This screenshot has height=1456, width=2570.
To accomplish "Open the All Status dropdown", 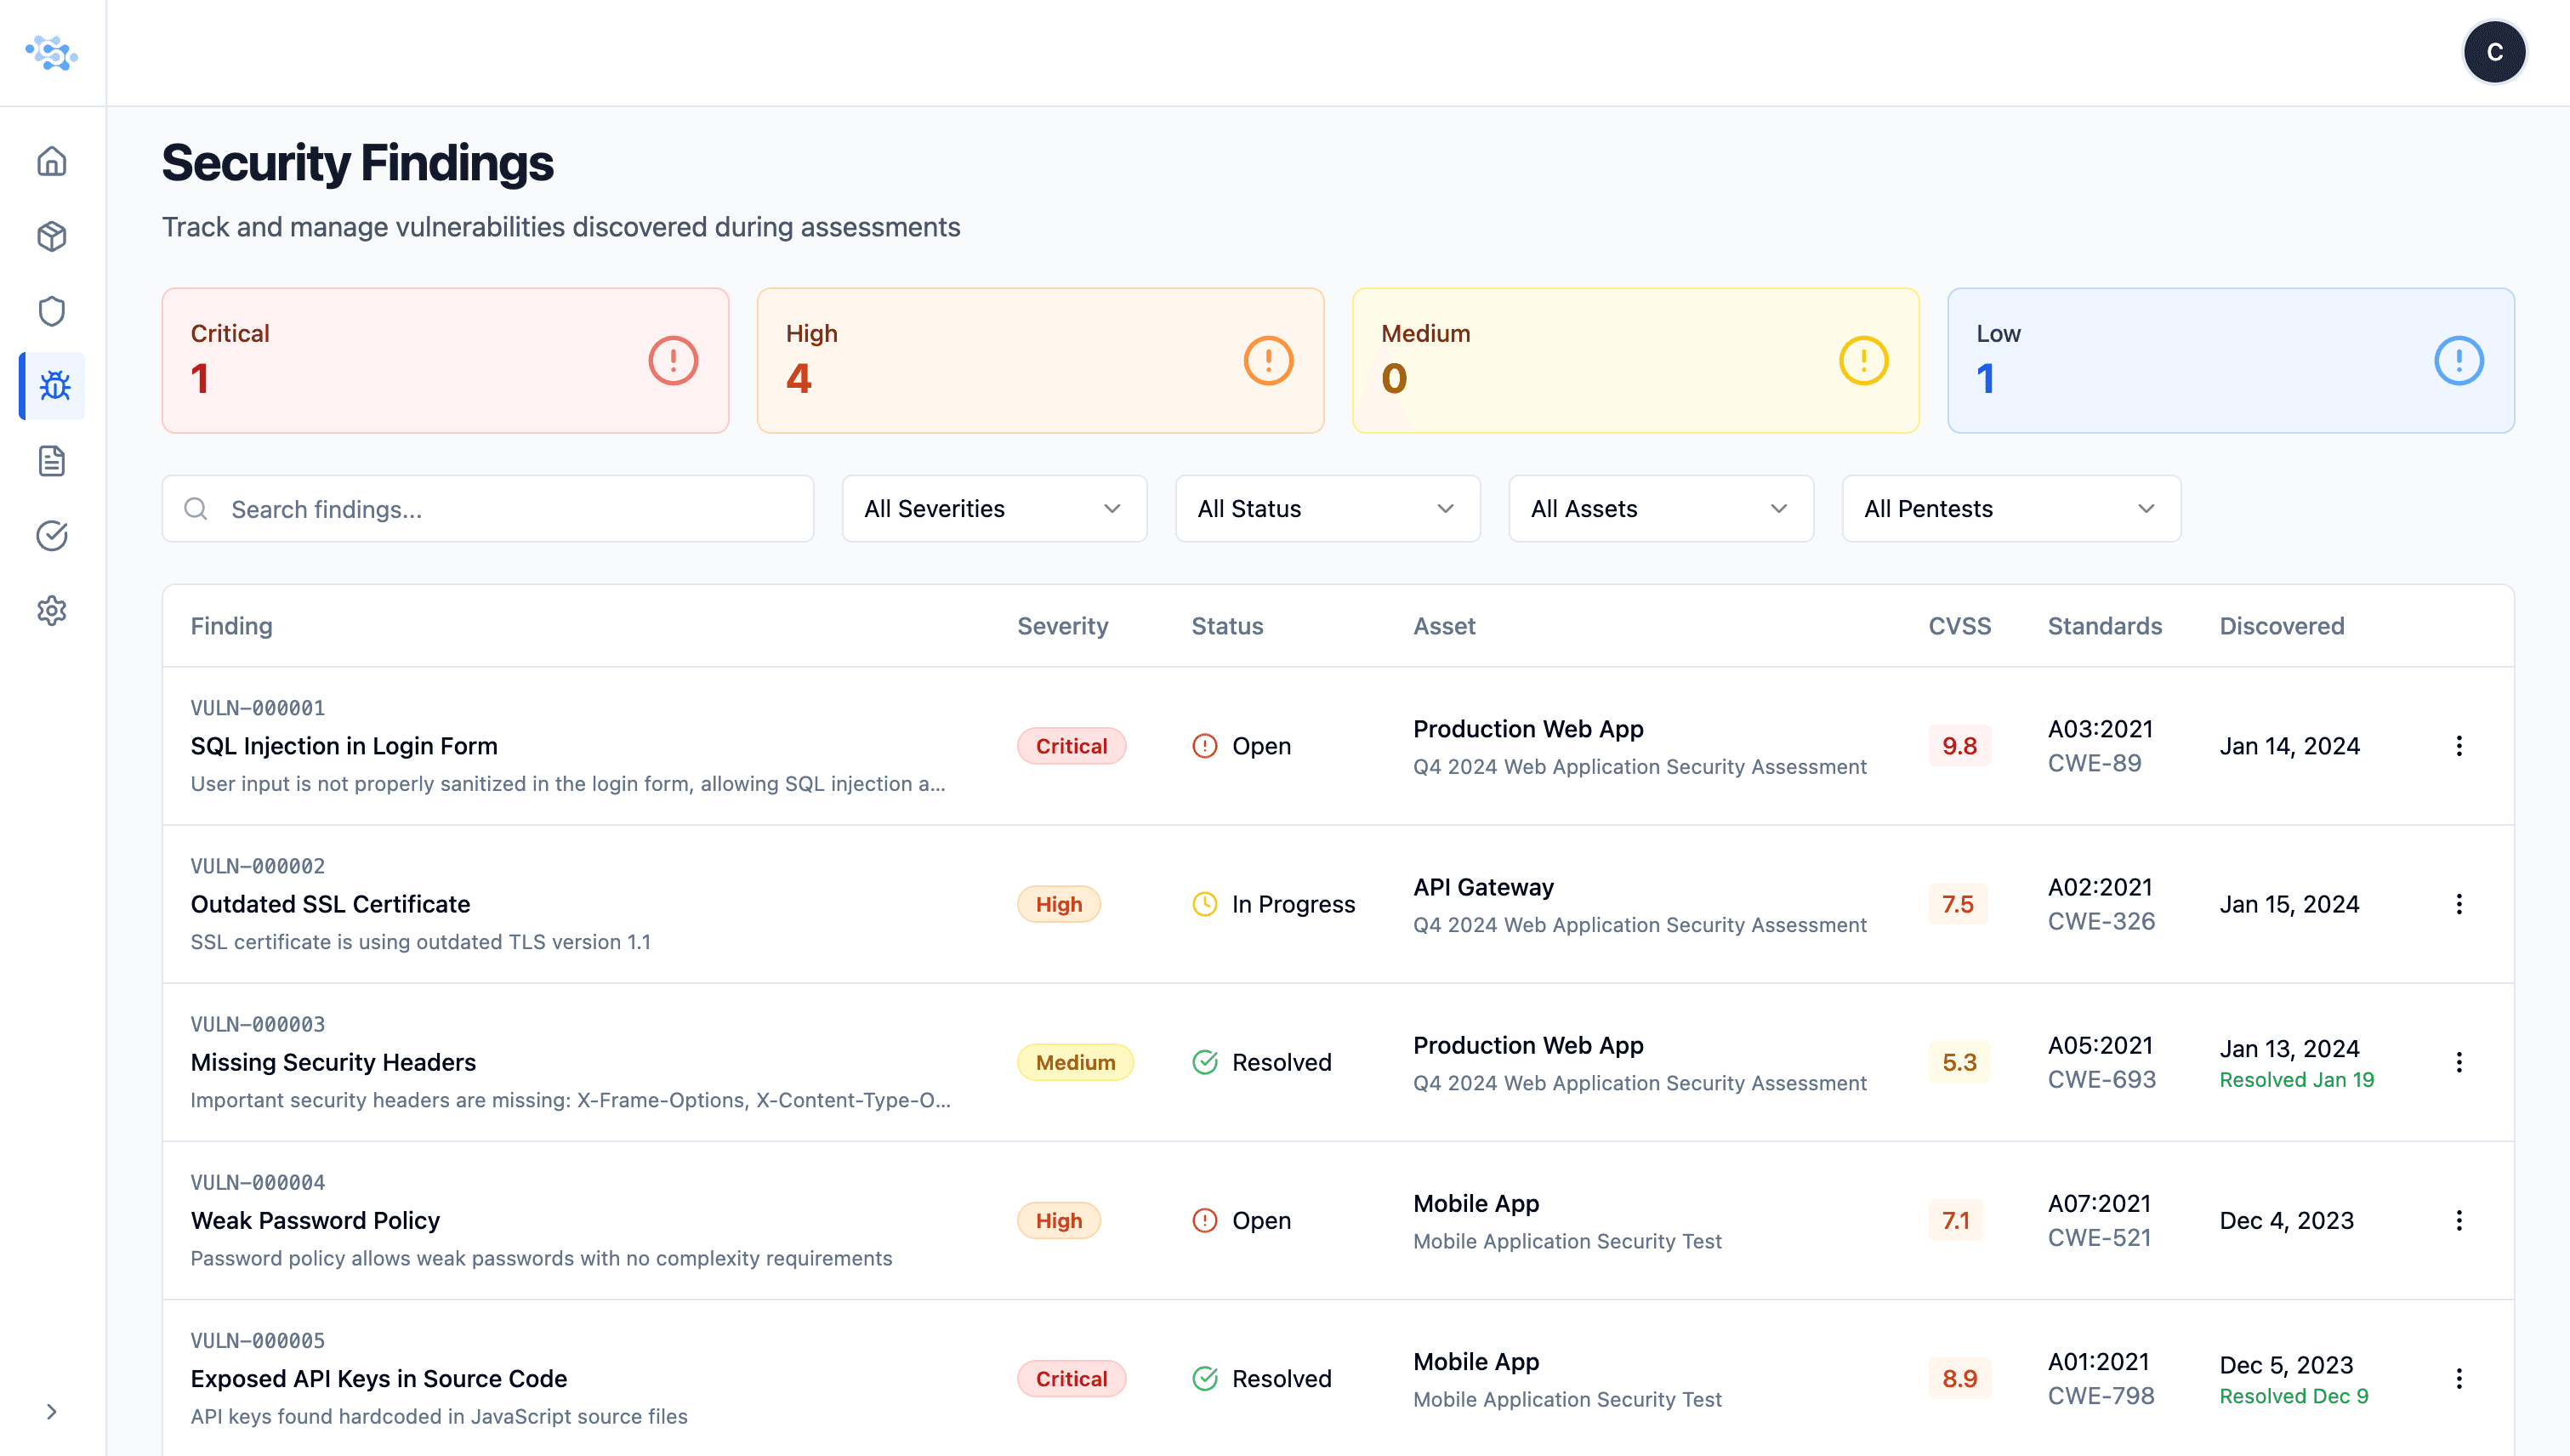I will 1327,509.
